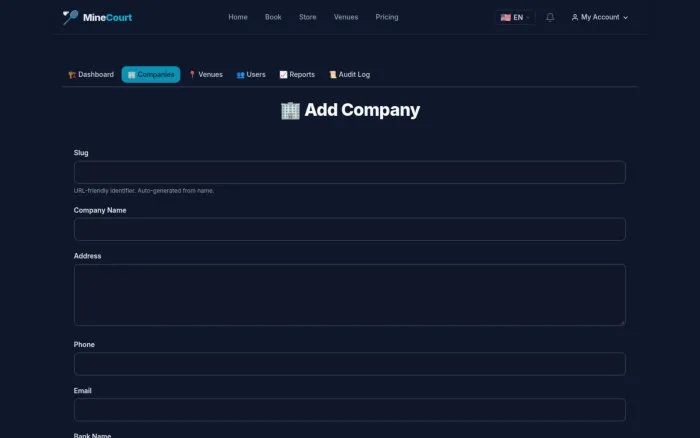
Task: Click the scroll icon beside Audit Log
Action: click(x=333, y=75)
